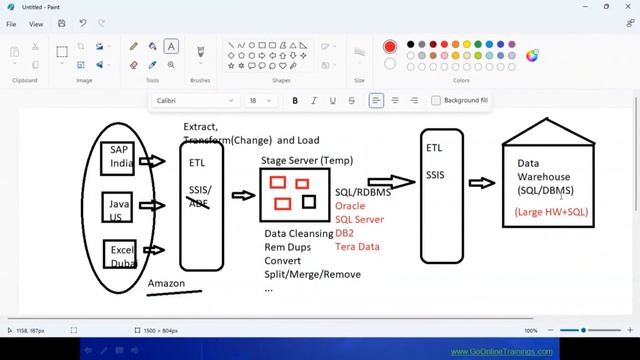Choose the purple palette color
Viewport: 640px width, 360px height.
[x=512, y=44]
